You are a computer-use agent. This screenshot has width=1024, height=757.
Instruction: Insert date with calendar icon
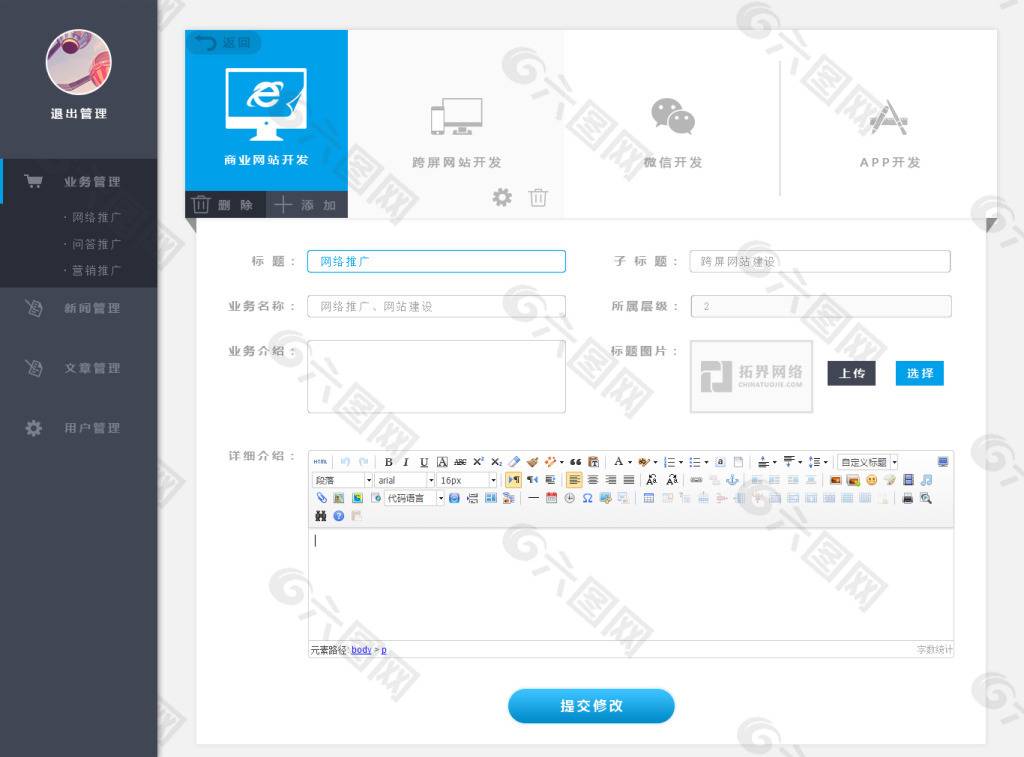point(551,498)
